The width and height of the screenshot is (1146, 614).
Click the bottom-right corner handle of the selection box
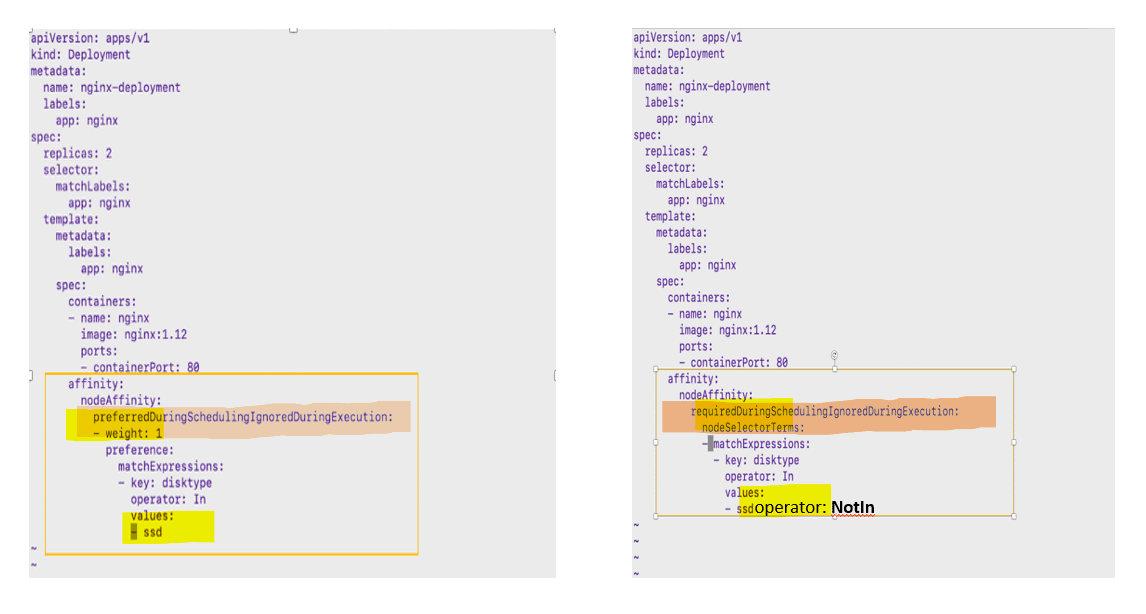coord(1014,516)
